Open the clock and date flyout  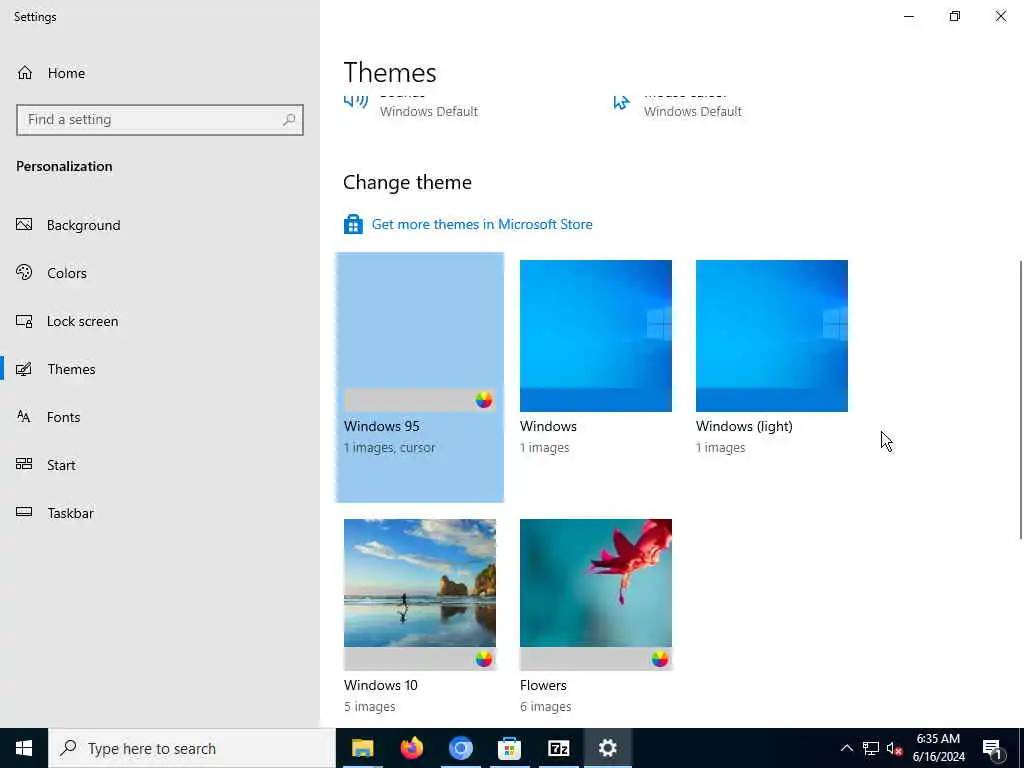pyautogui.click(x=938, y=748)
